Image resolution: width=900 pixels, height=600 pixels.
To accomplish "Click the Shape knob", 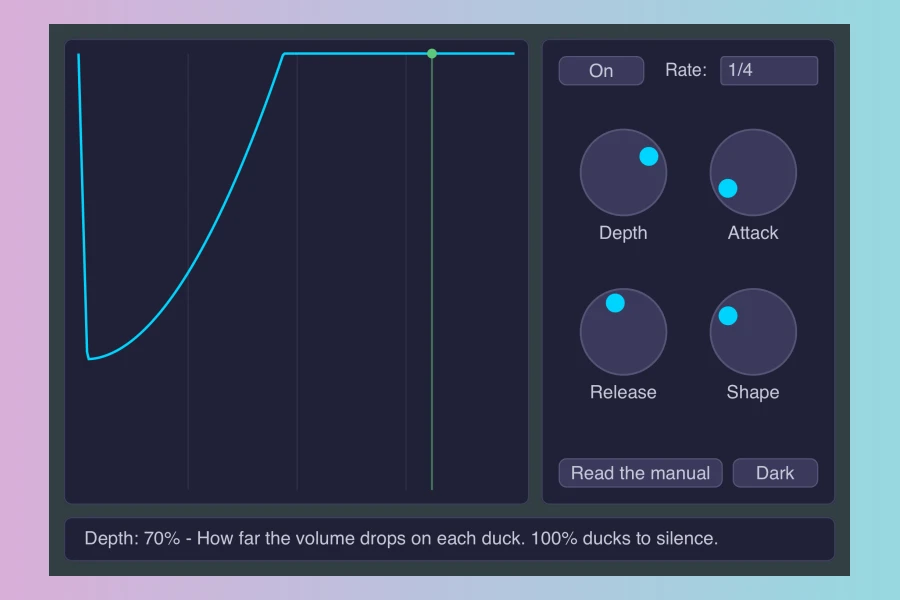I will click(x=753, y=332).
